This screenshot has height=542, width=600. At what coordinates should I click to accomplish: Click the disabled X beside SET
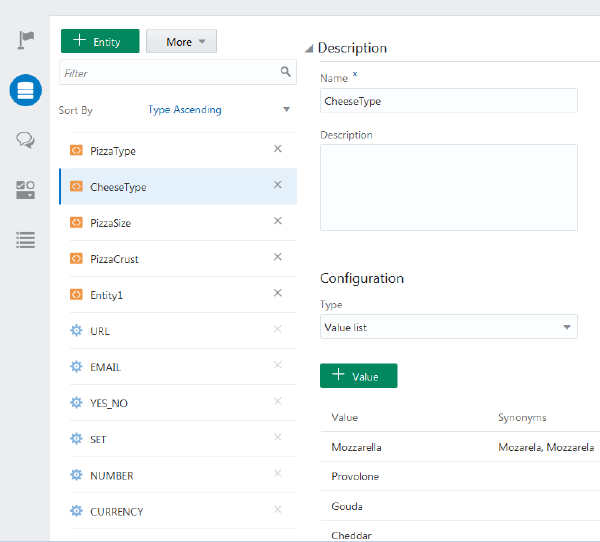pyautogui.click(x=278, y=437)
